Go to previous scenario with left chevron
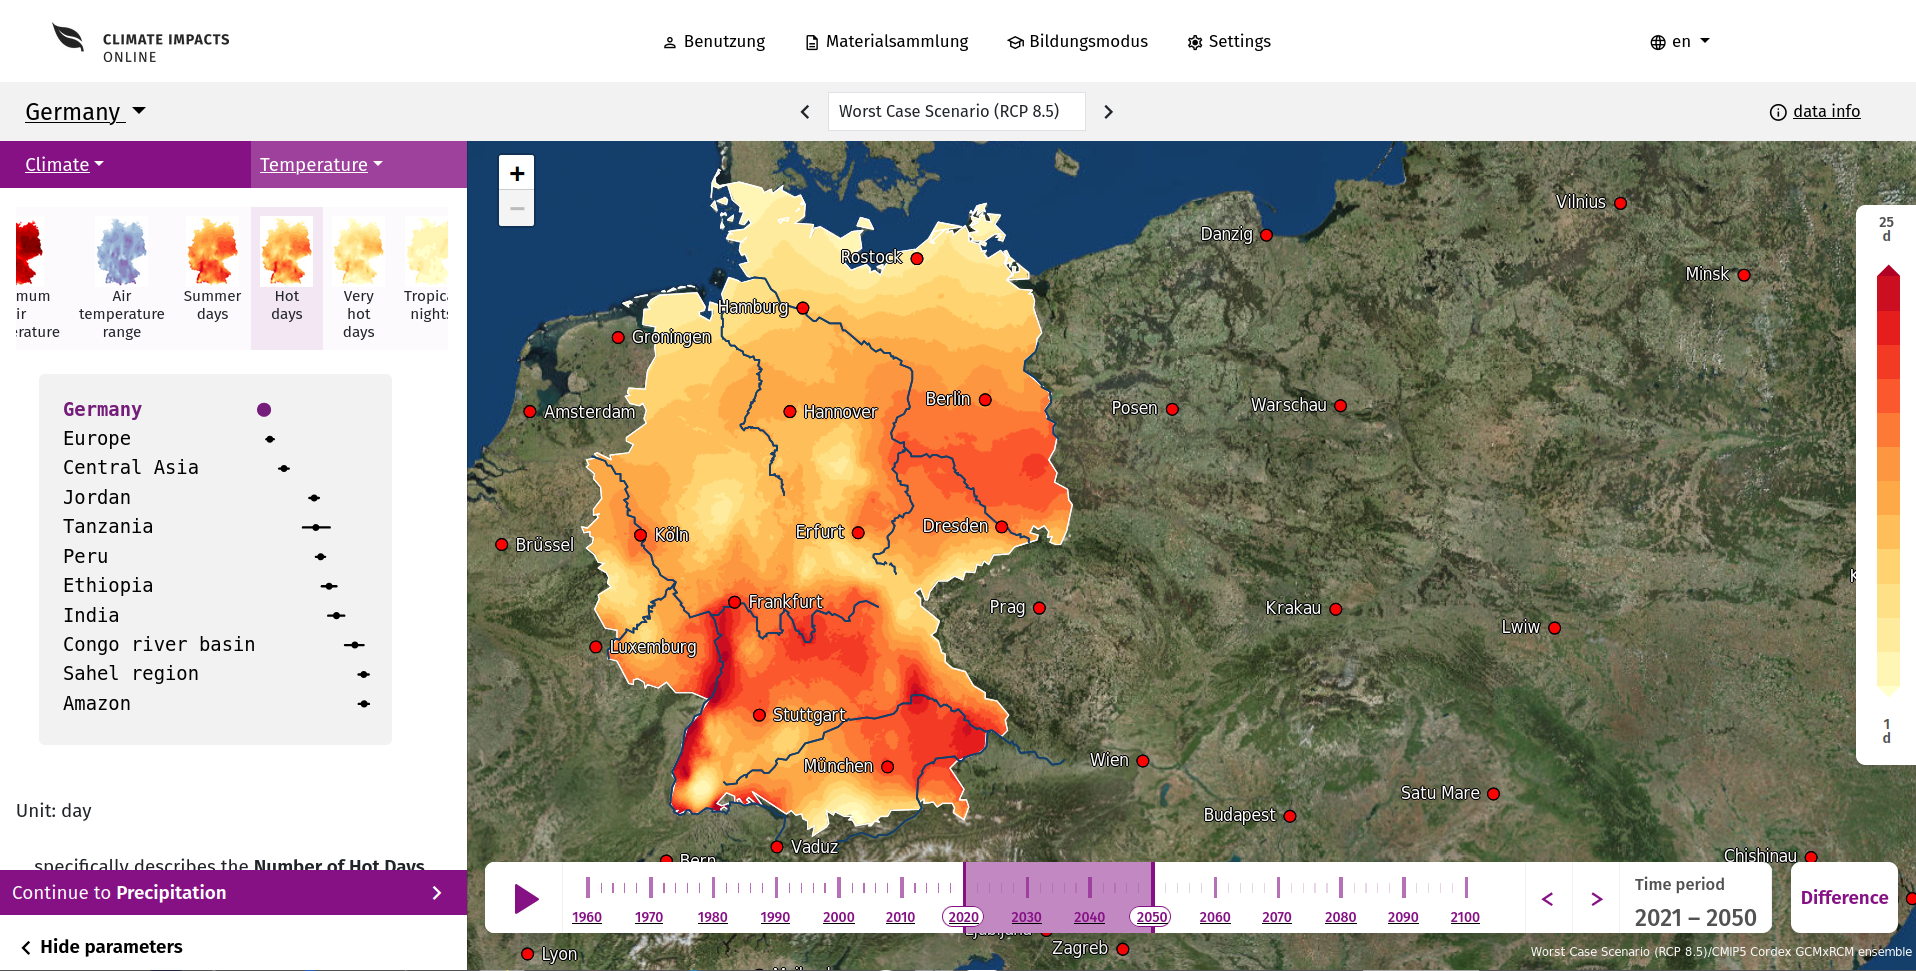The image size is (1916, 971). (805, 112)
